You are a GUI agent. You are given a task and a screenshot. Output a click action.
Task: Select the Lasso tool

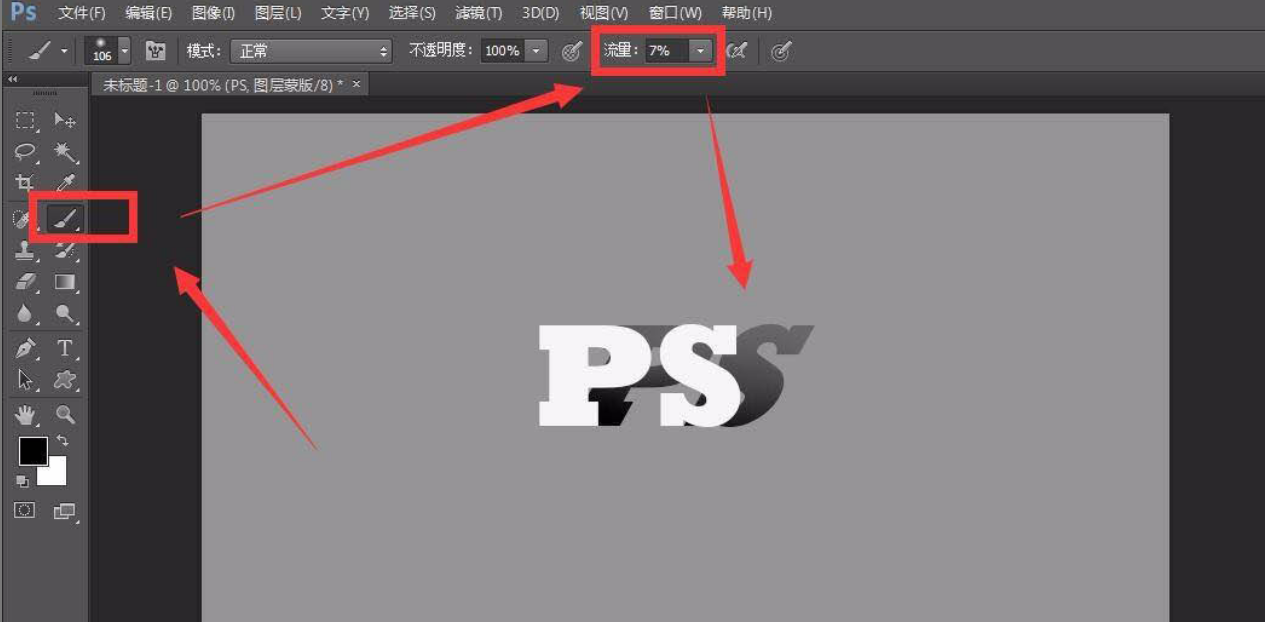pos(25,152)
